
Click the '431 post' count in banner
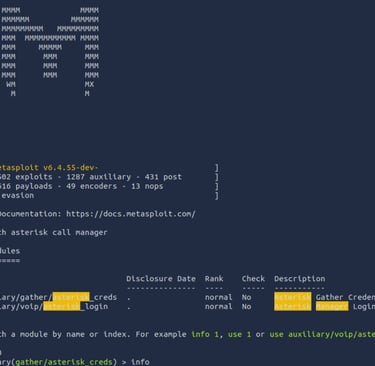pos(163,177)
